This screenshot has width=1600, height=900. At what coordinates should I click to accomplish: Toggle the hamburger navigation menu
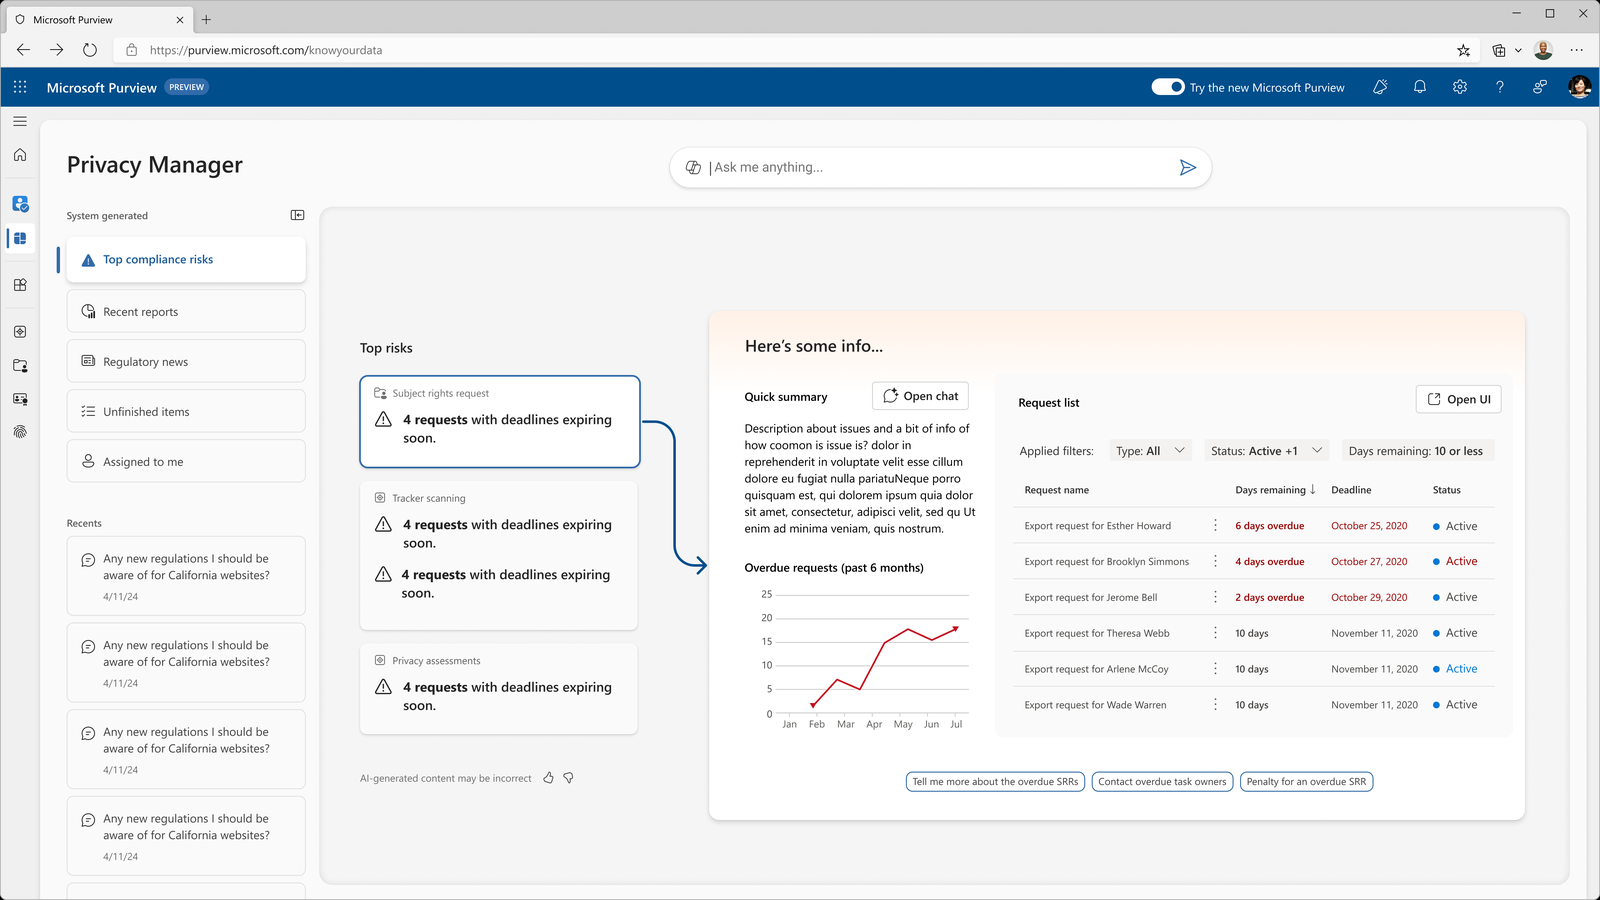click(20, 121)
